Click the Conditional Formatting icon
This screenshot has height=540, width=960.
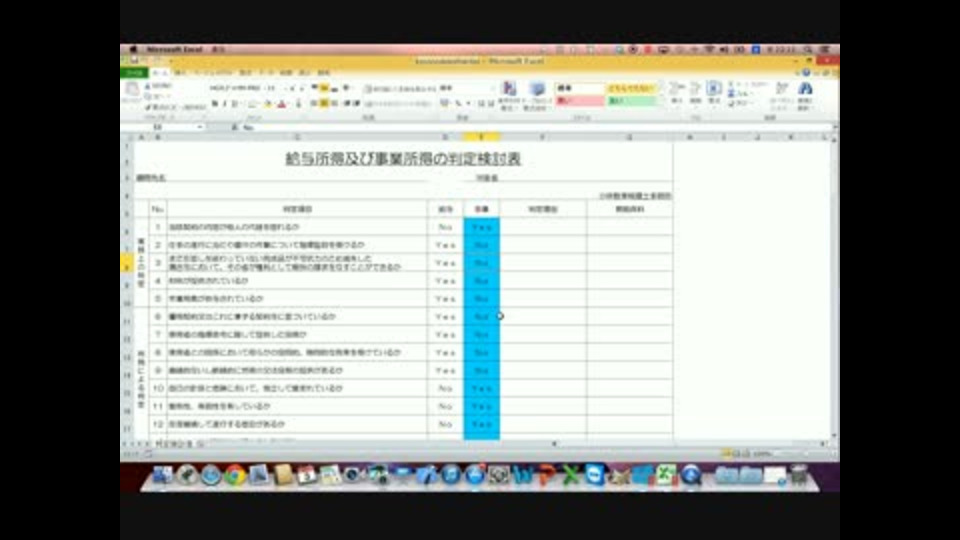point(509,89)
